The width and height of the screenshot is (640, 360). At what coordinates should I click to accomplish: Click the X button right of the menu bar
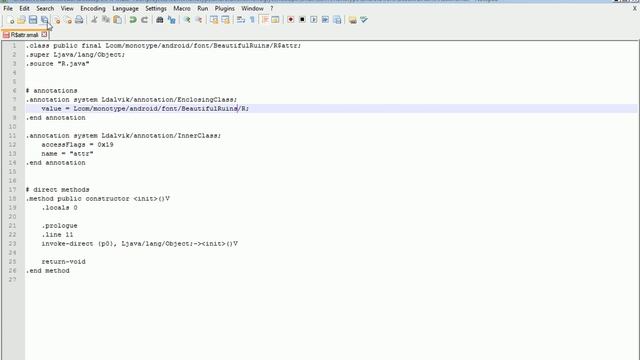(x=635, y=8)
